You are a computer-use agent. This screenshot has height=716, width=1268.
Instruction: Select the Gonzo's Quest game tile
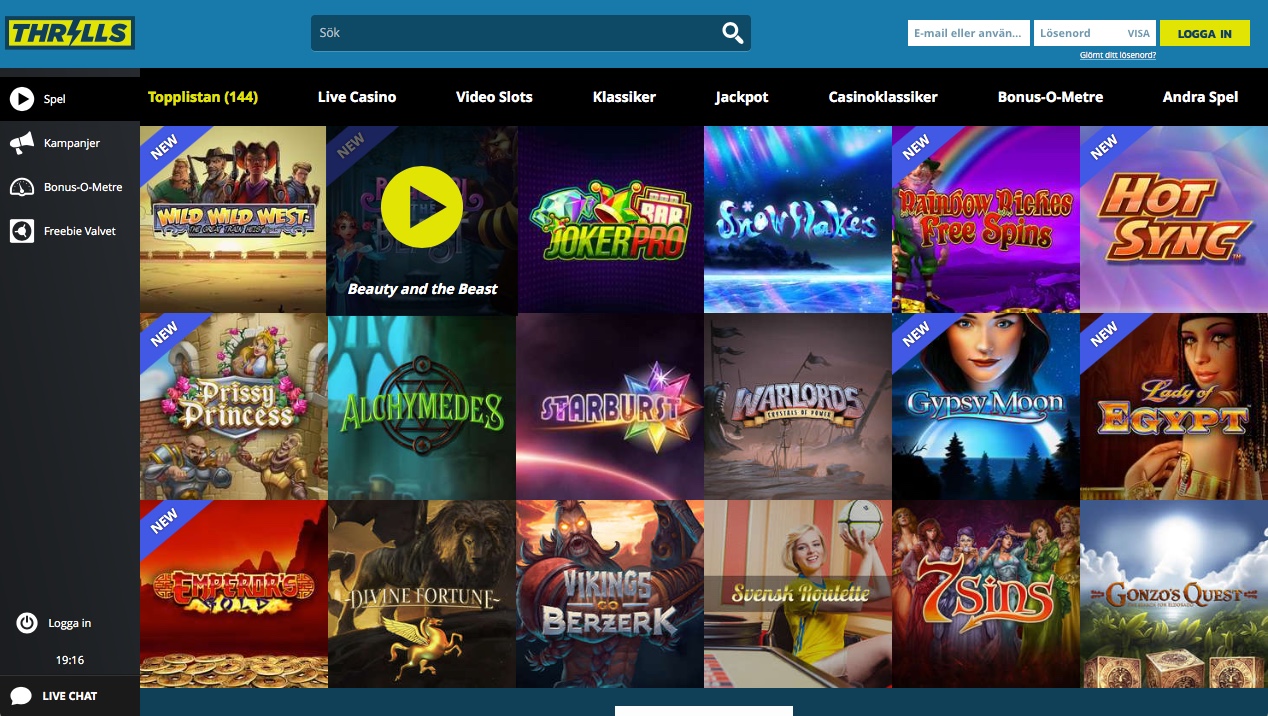(1173, 594)
